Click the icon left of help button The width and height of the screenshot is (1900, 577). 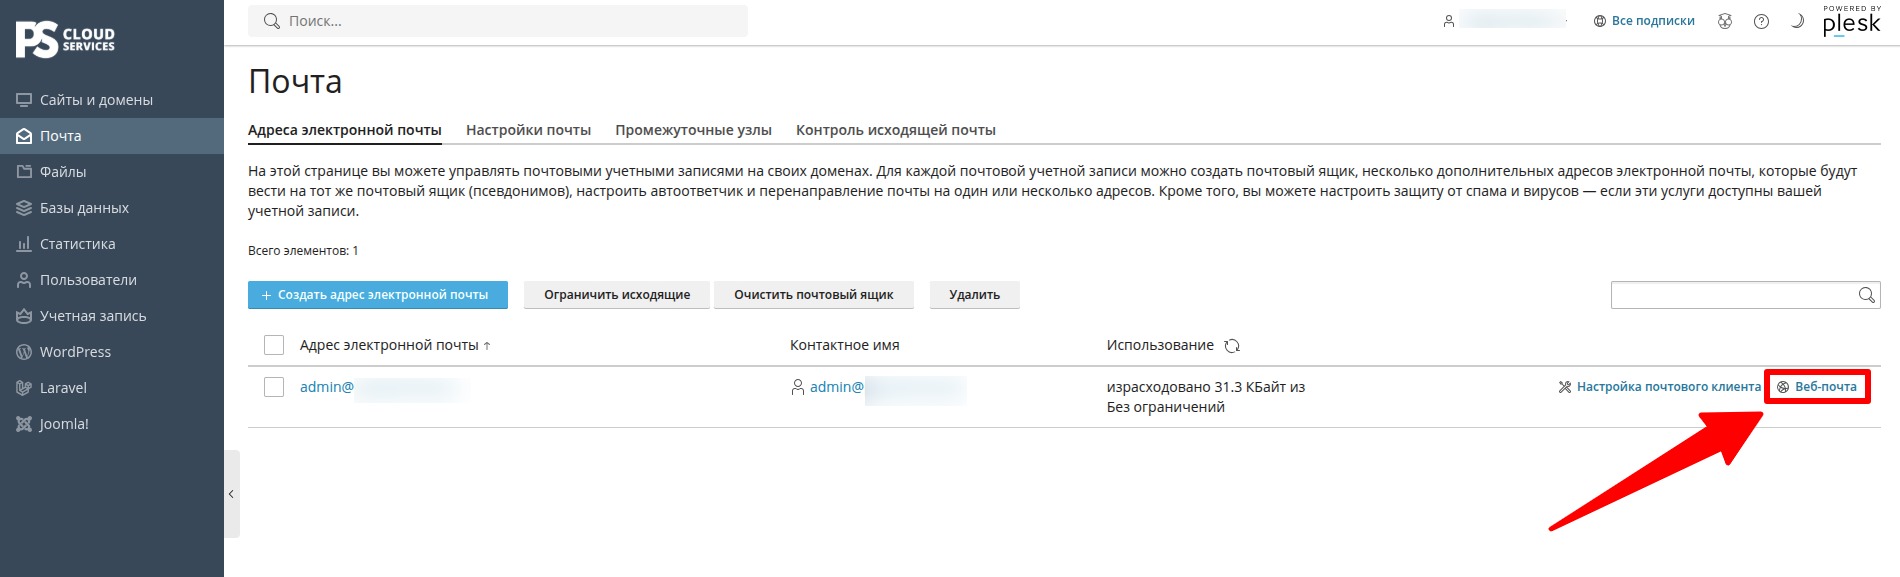[x=1725, y=21]
